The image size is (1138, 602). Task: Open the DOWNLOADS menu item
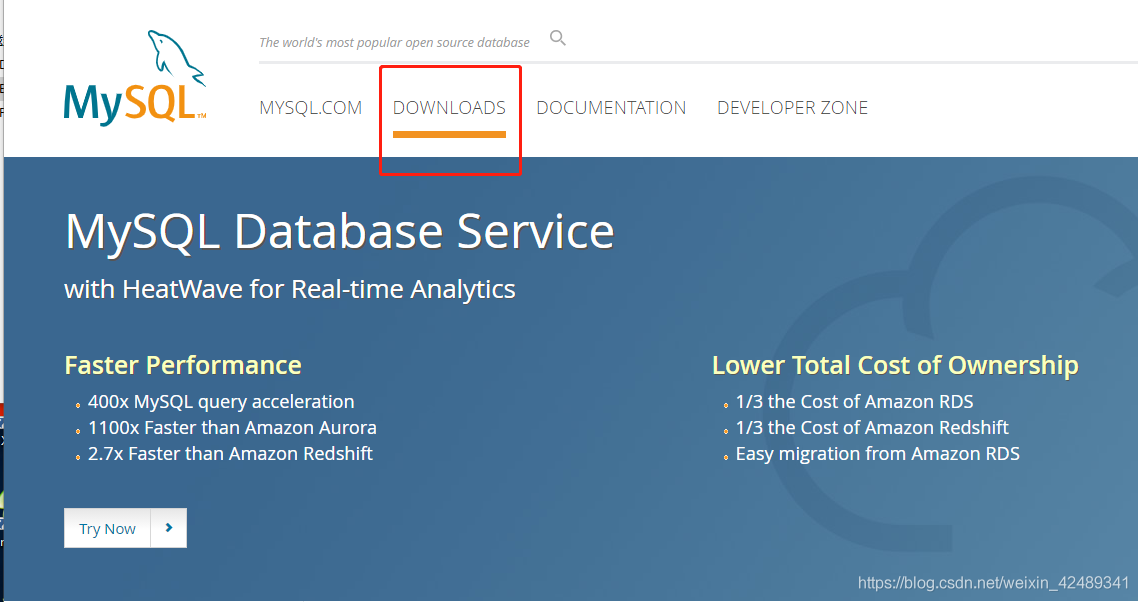tap(450, 107)
